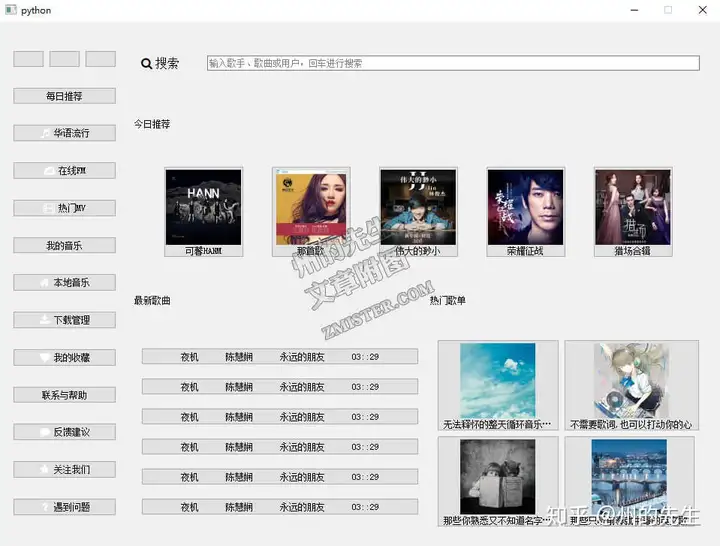Select the 那首歌 album cover
Image resolution: width=720 pixels, height=546 pixels.
coord(311,212)
